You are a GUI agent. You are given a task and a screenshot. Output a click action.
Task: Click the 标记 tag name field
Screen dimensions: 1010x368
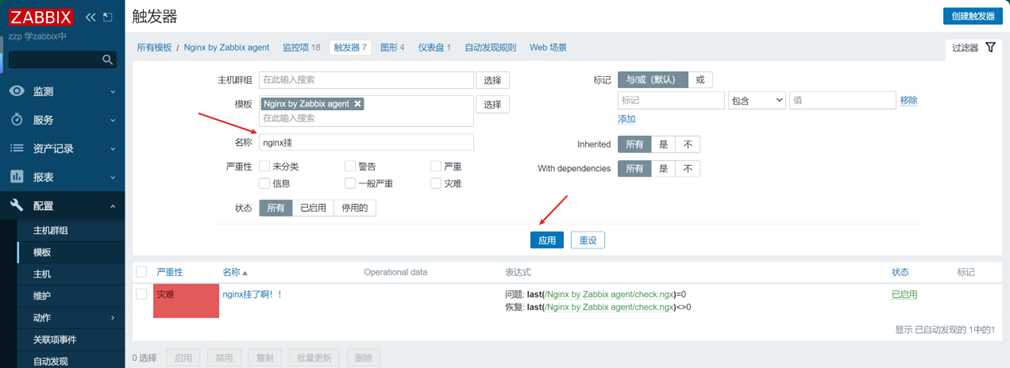tap(671, 101)
